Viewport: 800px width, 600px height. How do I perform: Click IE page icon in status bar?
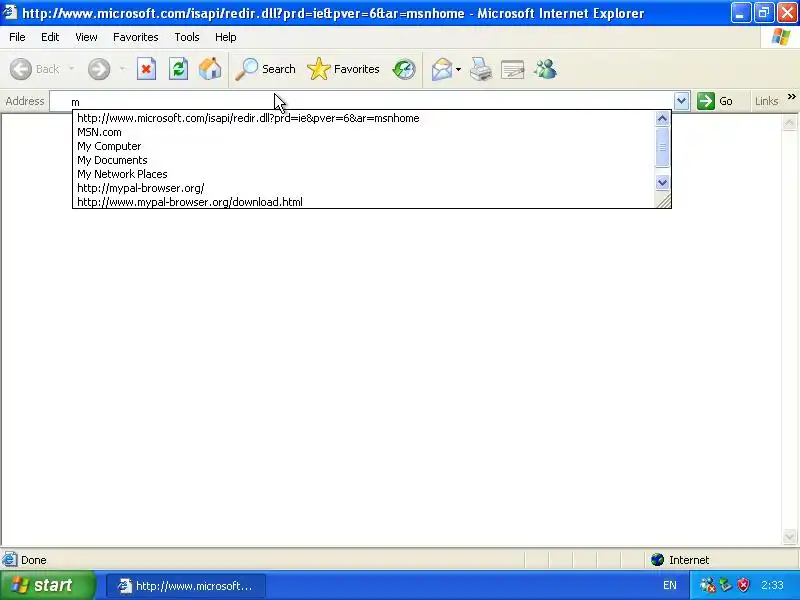click(x=9, y=560)
